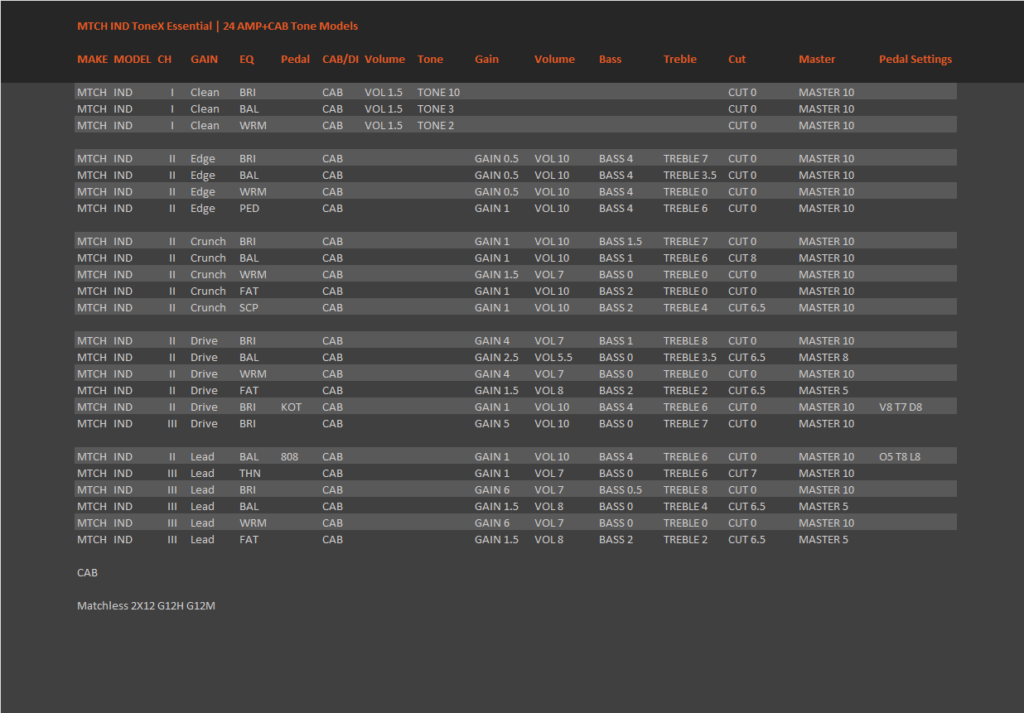Click the GAIN column header in uppercase

click(204, 59)
